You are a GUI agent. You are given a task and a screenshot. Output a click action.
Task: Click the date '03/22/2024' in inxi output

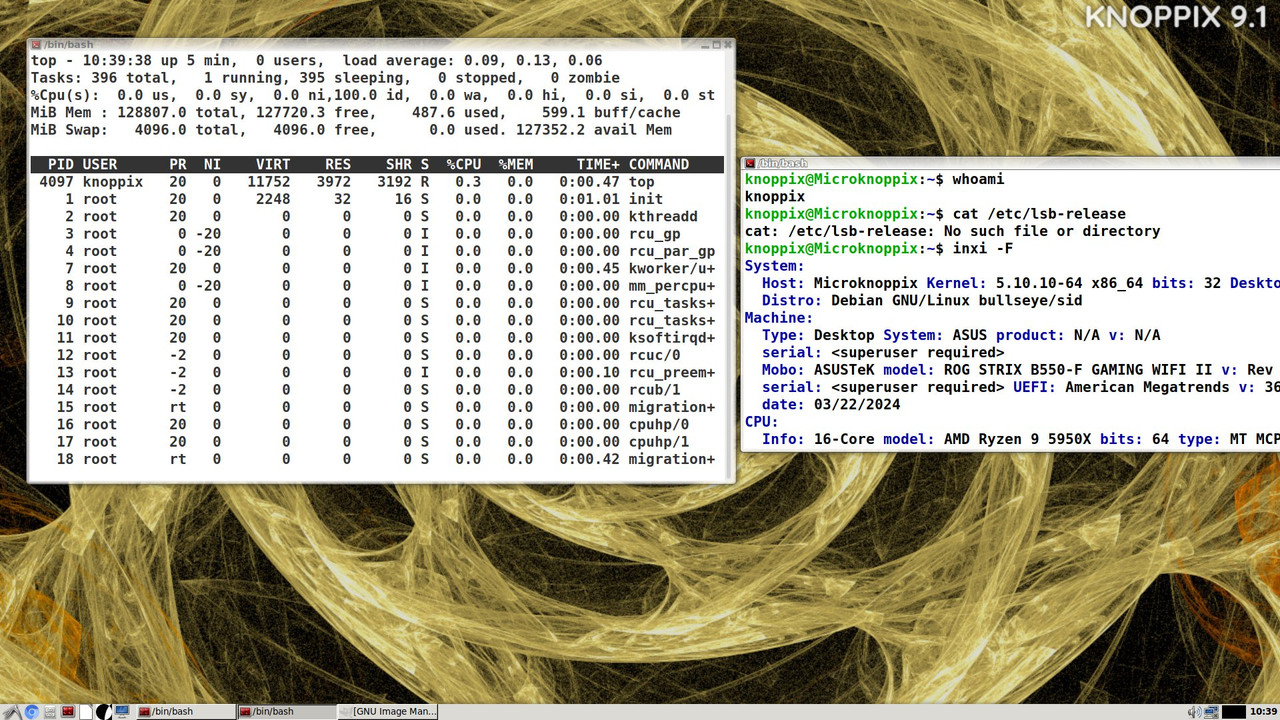pos(857,405)
